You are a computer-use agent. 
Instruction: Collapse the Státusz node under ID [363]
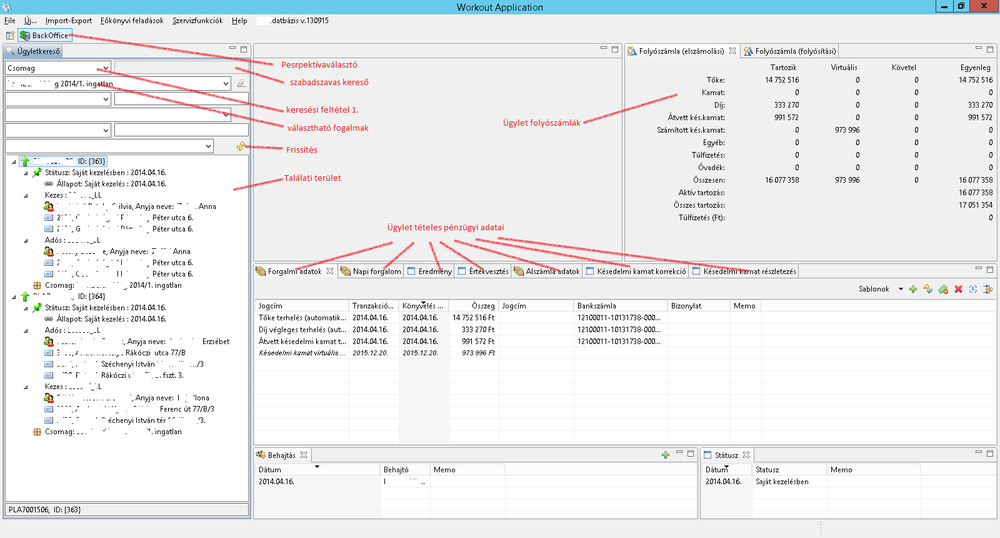[x=26, y=173]
